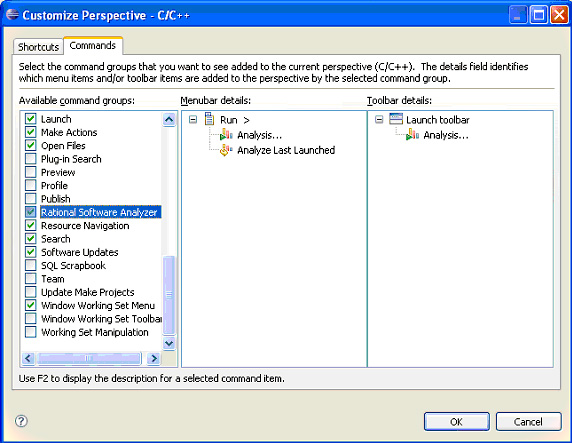Screen dimensions: 572x443
Task: Select the Launch toolbar tree item
Action: click(438, 120)
